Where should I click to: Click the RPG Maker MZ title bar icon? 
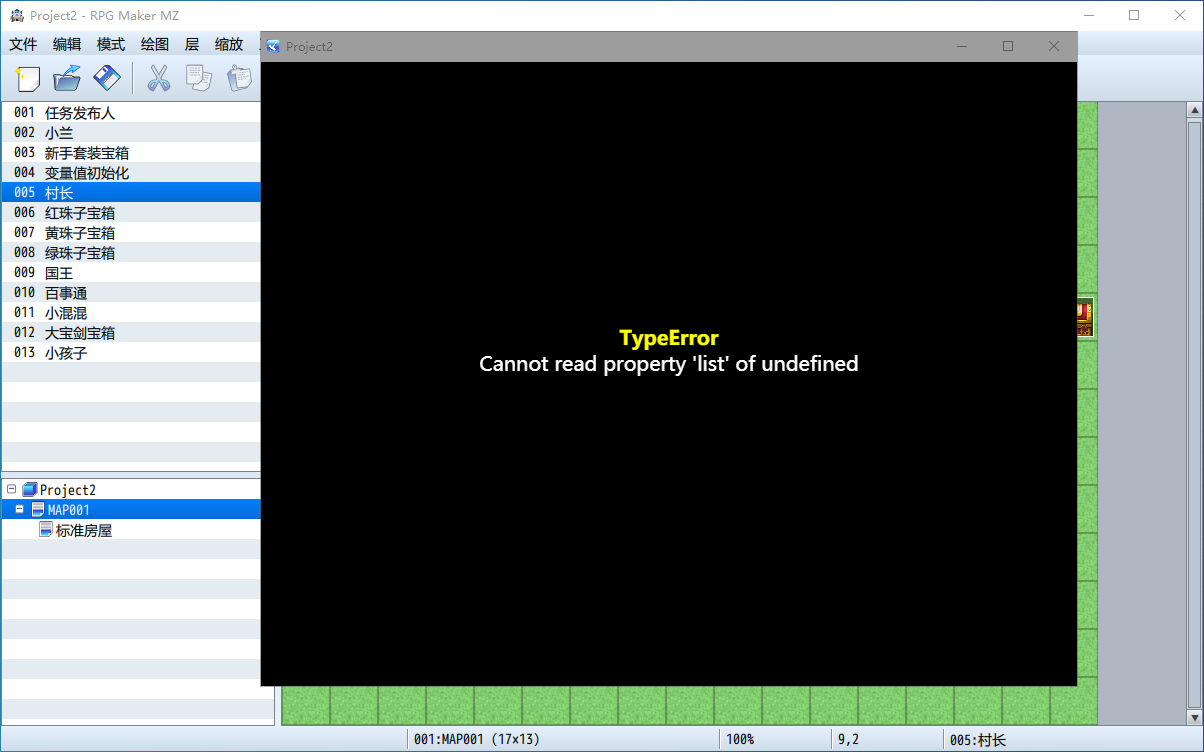[16, 15]
